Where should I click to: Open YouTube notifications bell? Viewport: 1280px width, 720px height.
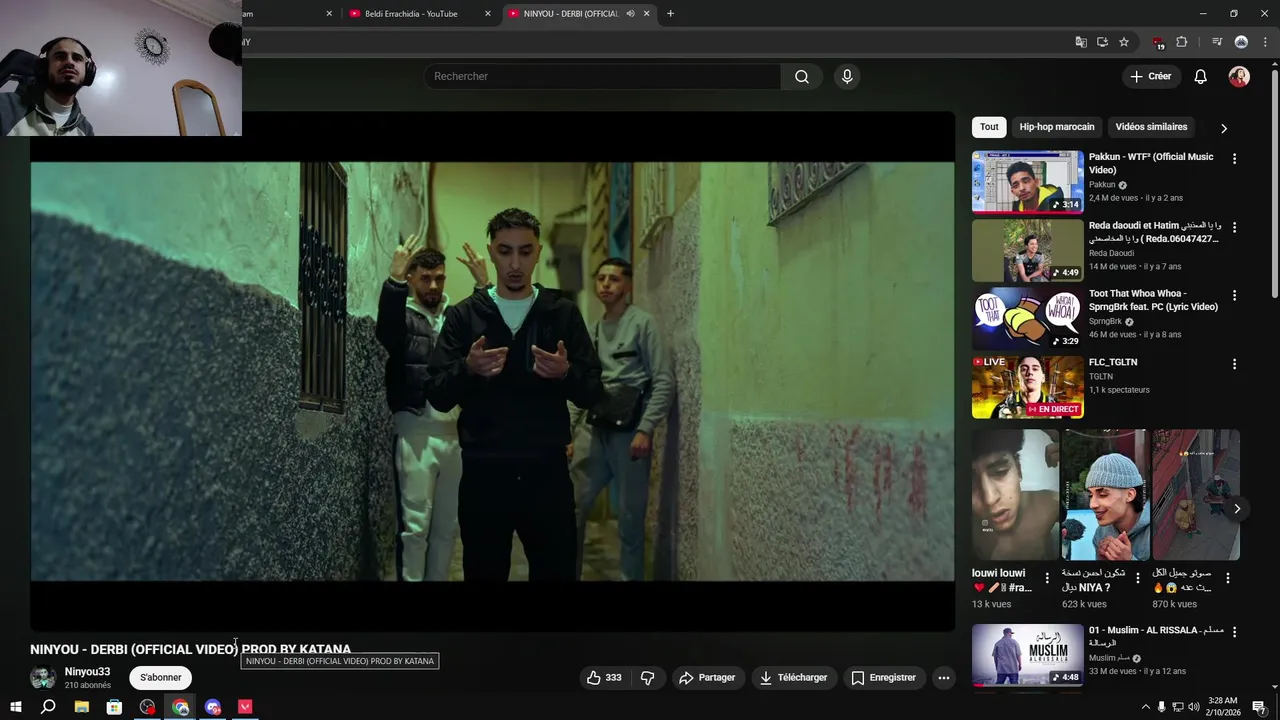tap(1201, 77)
